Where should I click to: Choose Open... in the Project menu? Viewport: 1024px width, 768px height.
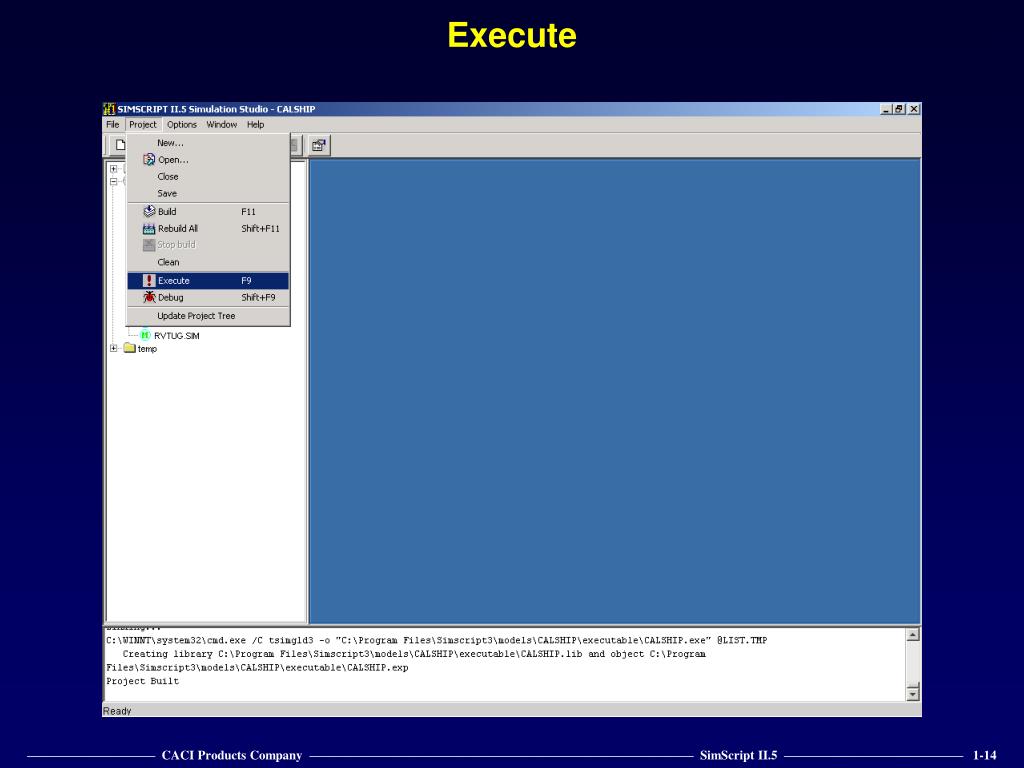click(x=208, y=160)
